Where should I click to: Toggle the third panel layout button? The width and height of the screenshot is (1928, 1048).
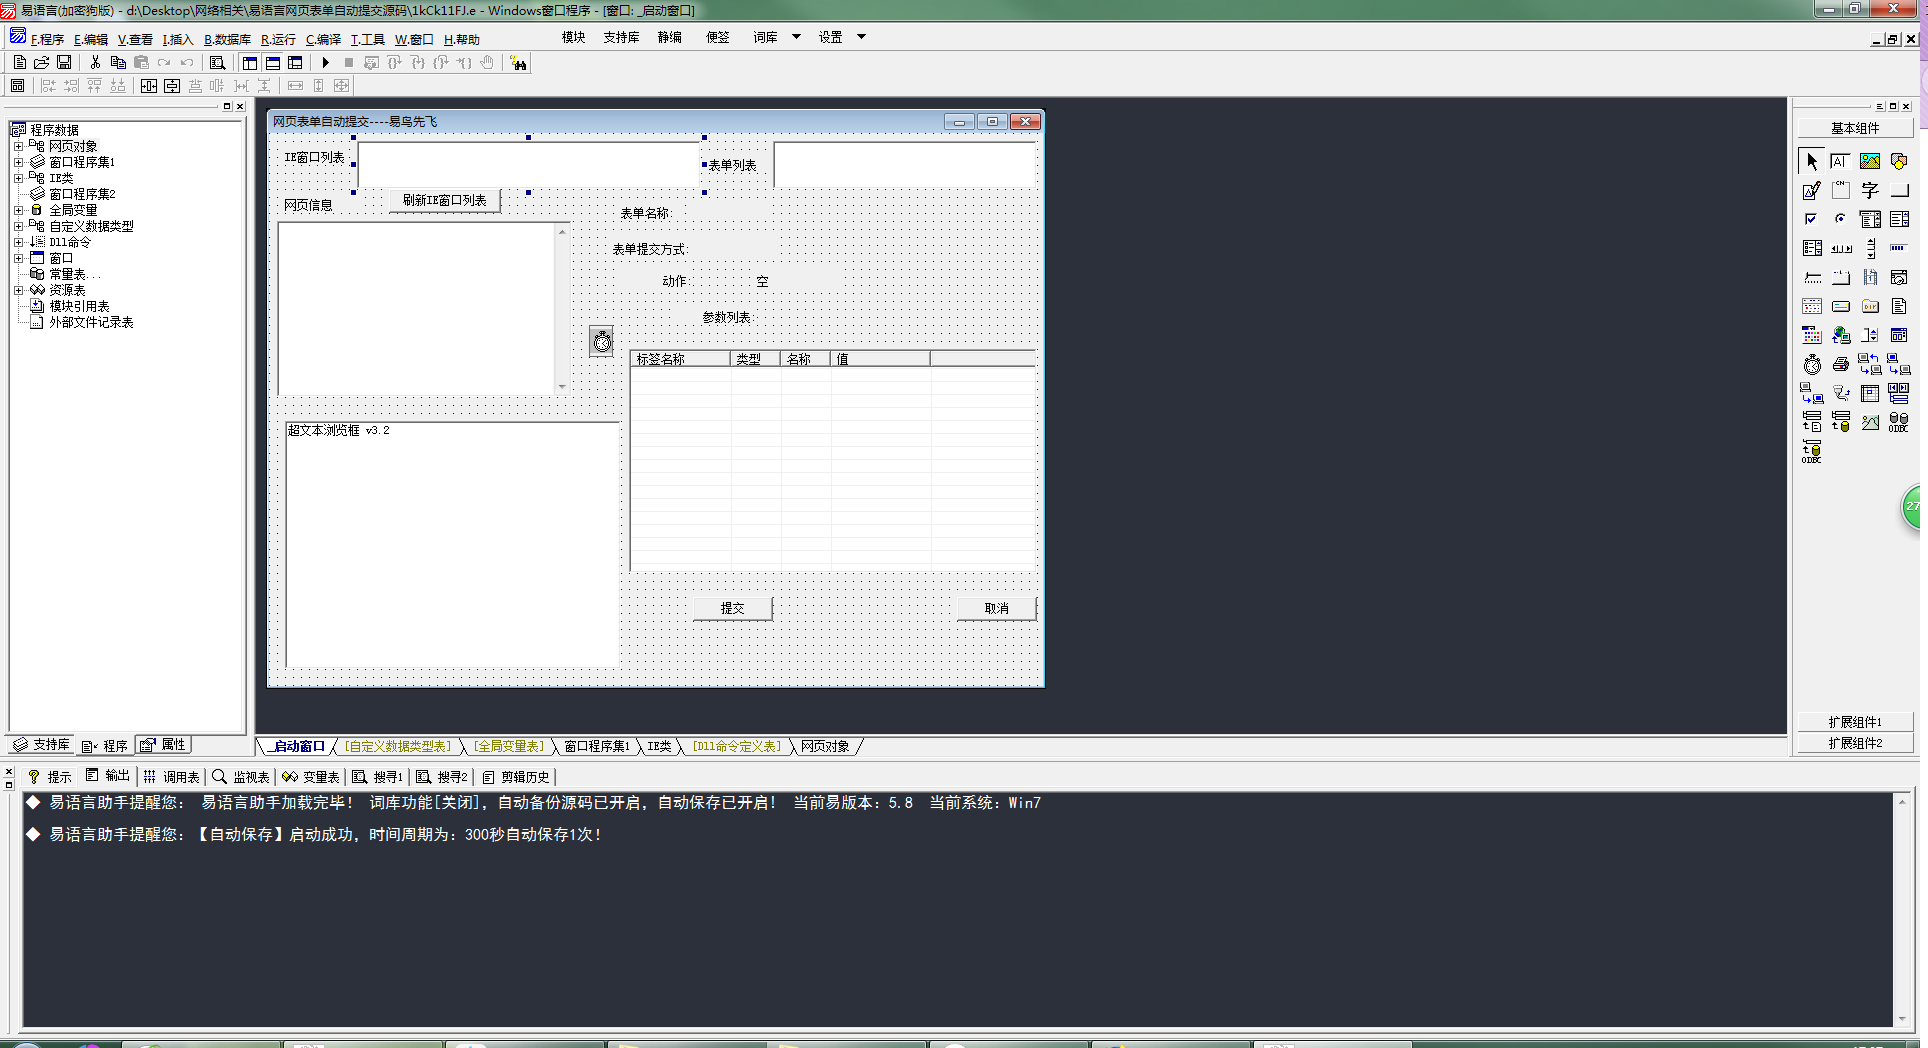click(295, 62)
